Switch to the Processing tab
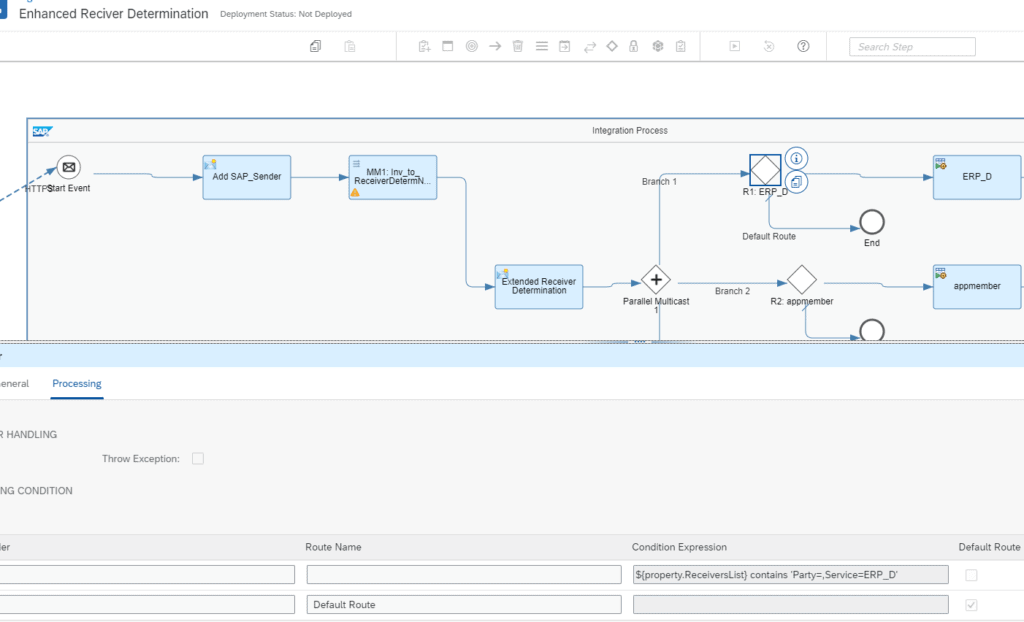 76,384
